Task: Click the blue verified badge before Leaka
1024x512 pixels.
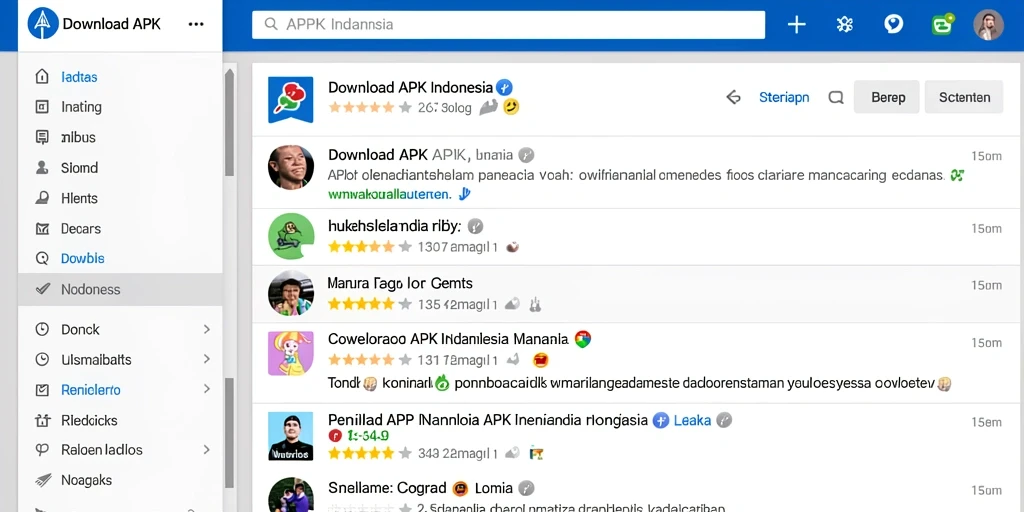Action: pyautogui.click(x=661, y=420)
